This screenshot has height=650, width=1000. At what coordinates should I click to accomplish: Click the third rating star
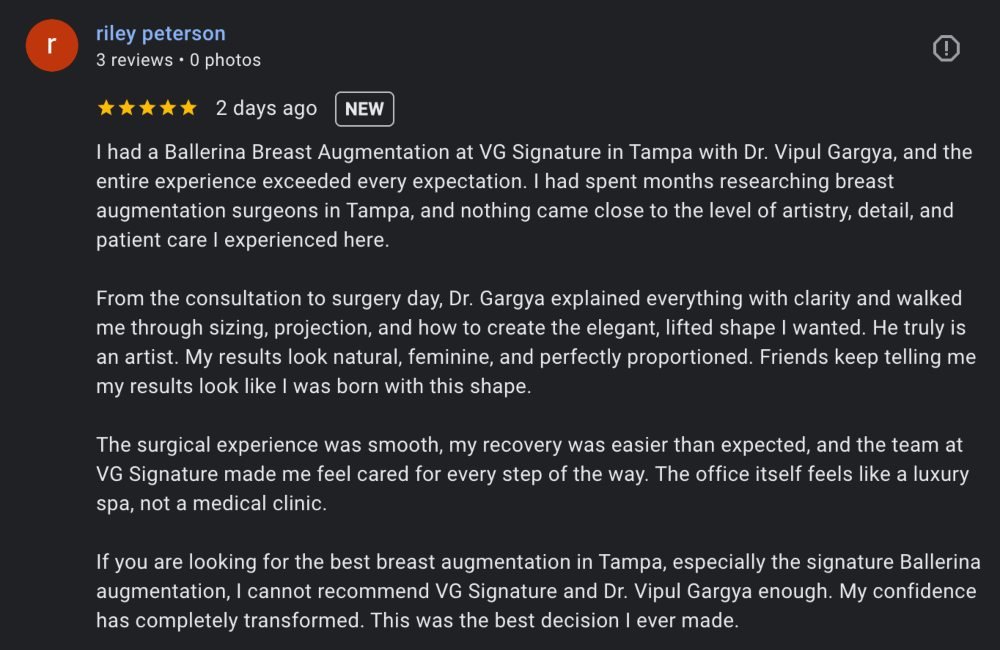pos(147,108)
